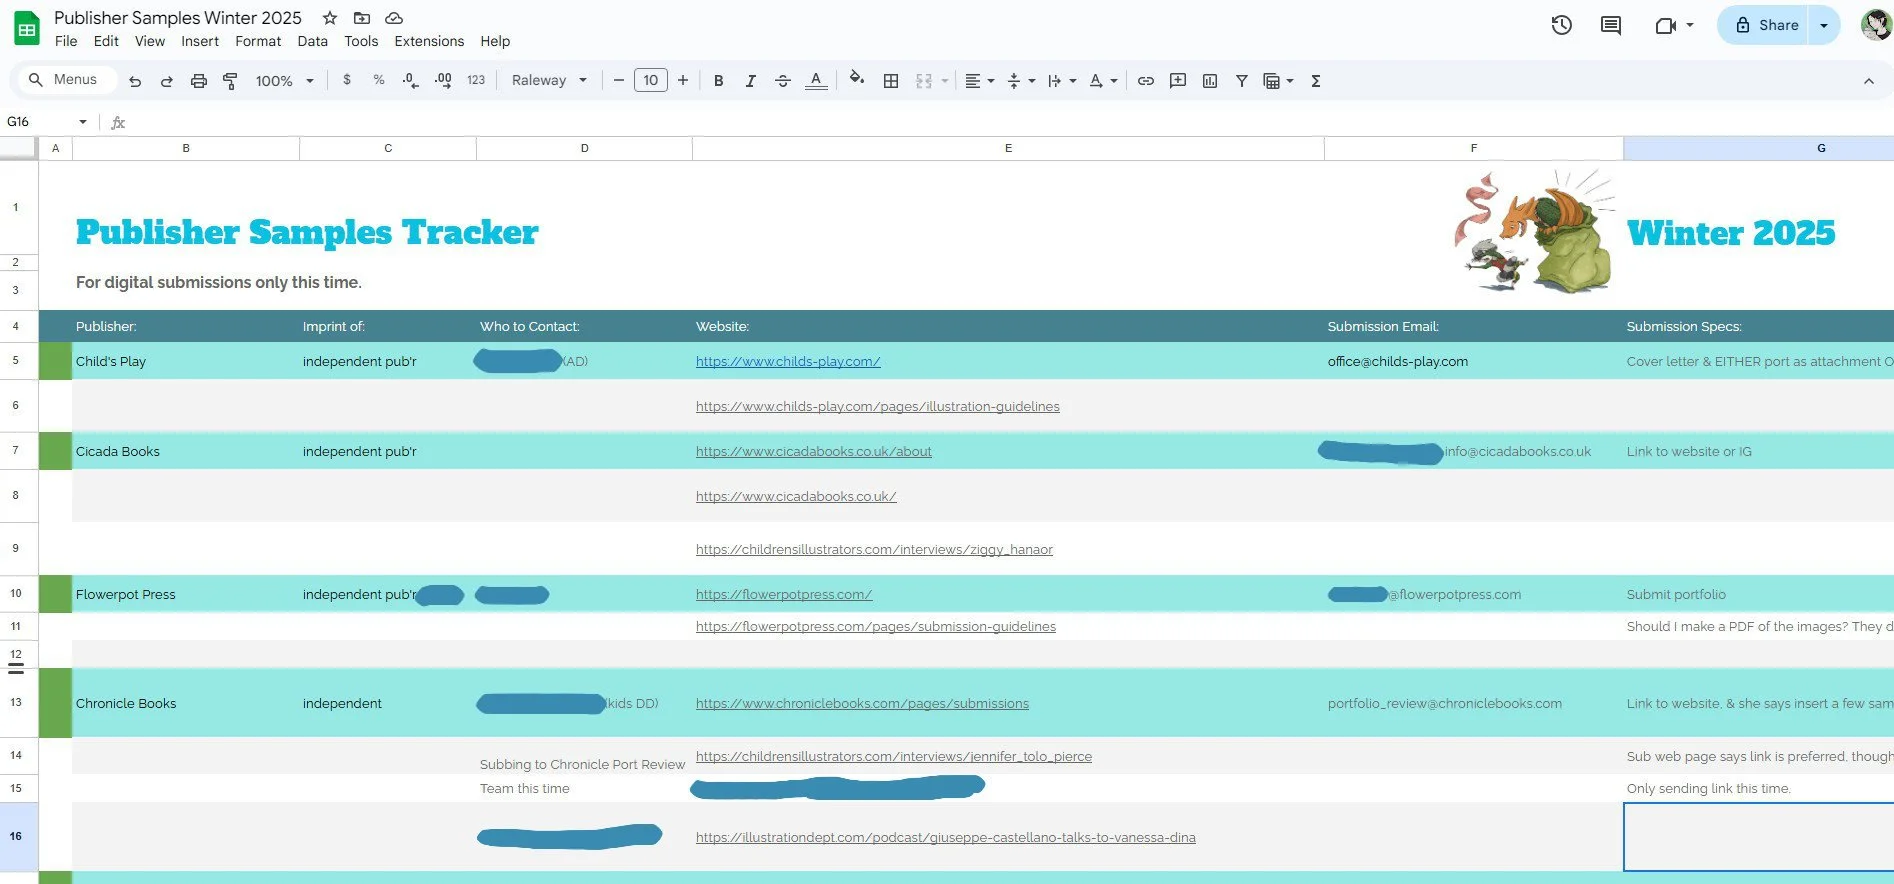
Task: Open the fill color paint bucket
Action: pyautogui.click(x=857, y=79)
